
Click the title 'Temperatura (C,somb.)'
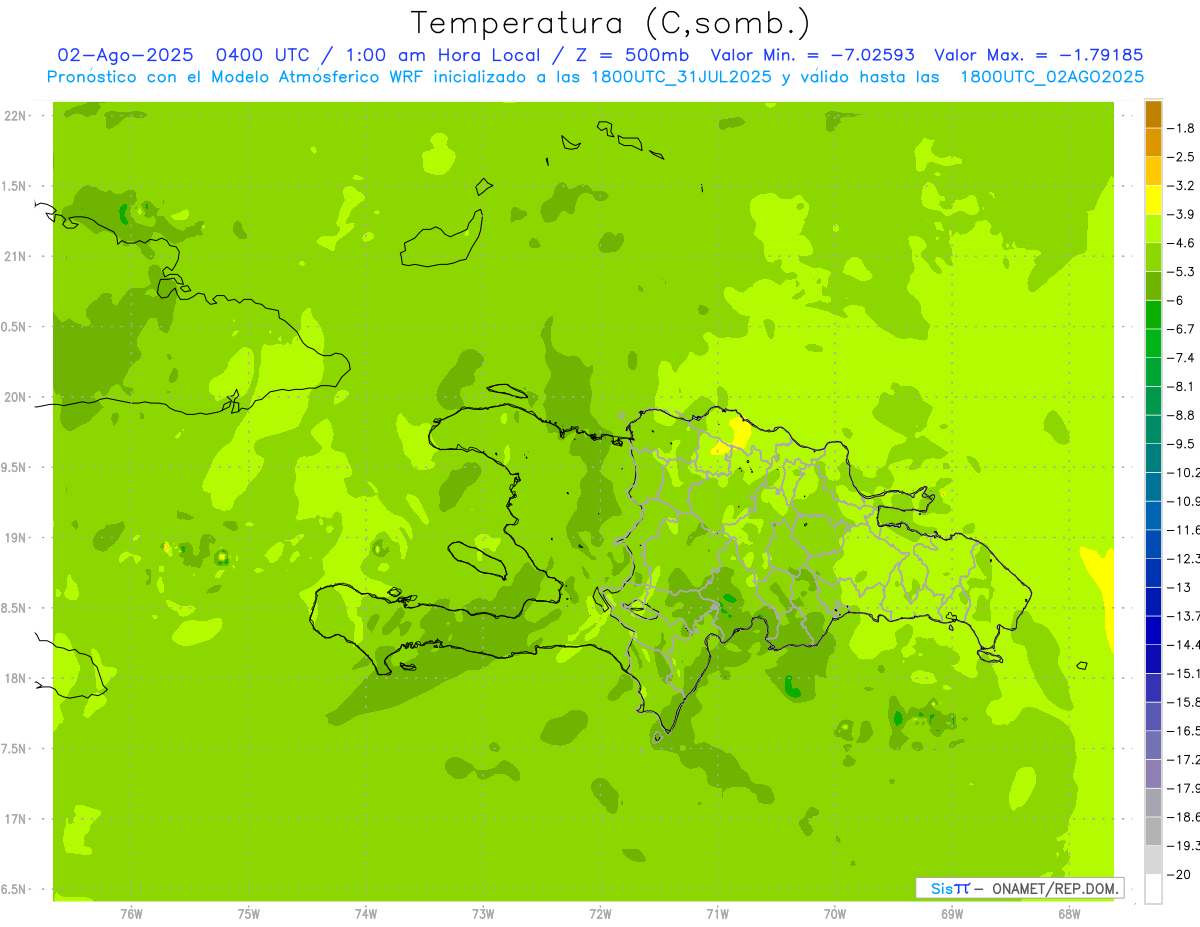(x=610, y=23)
